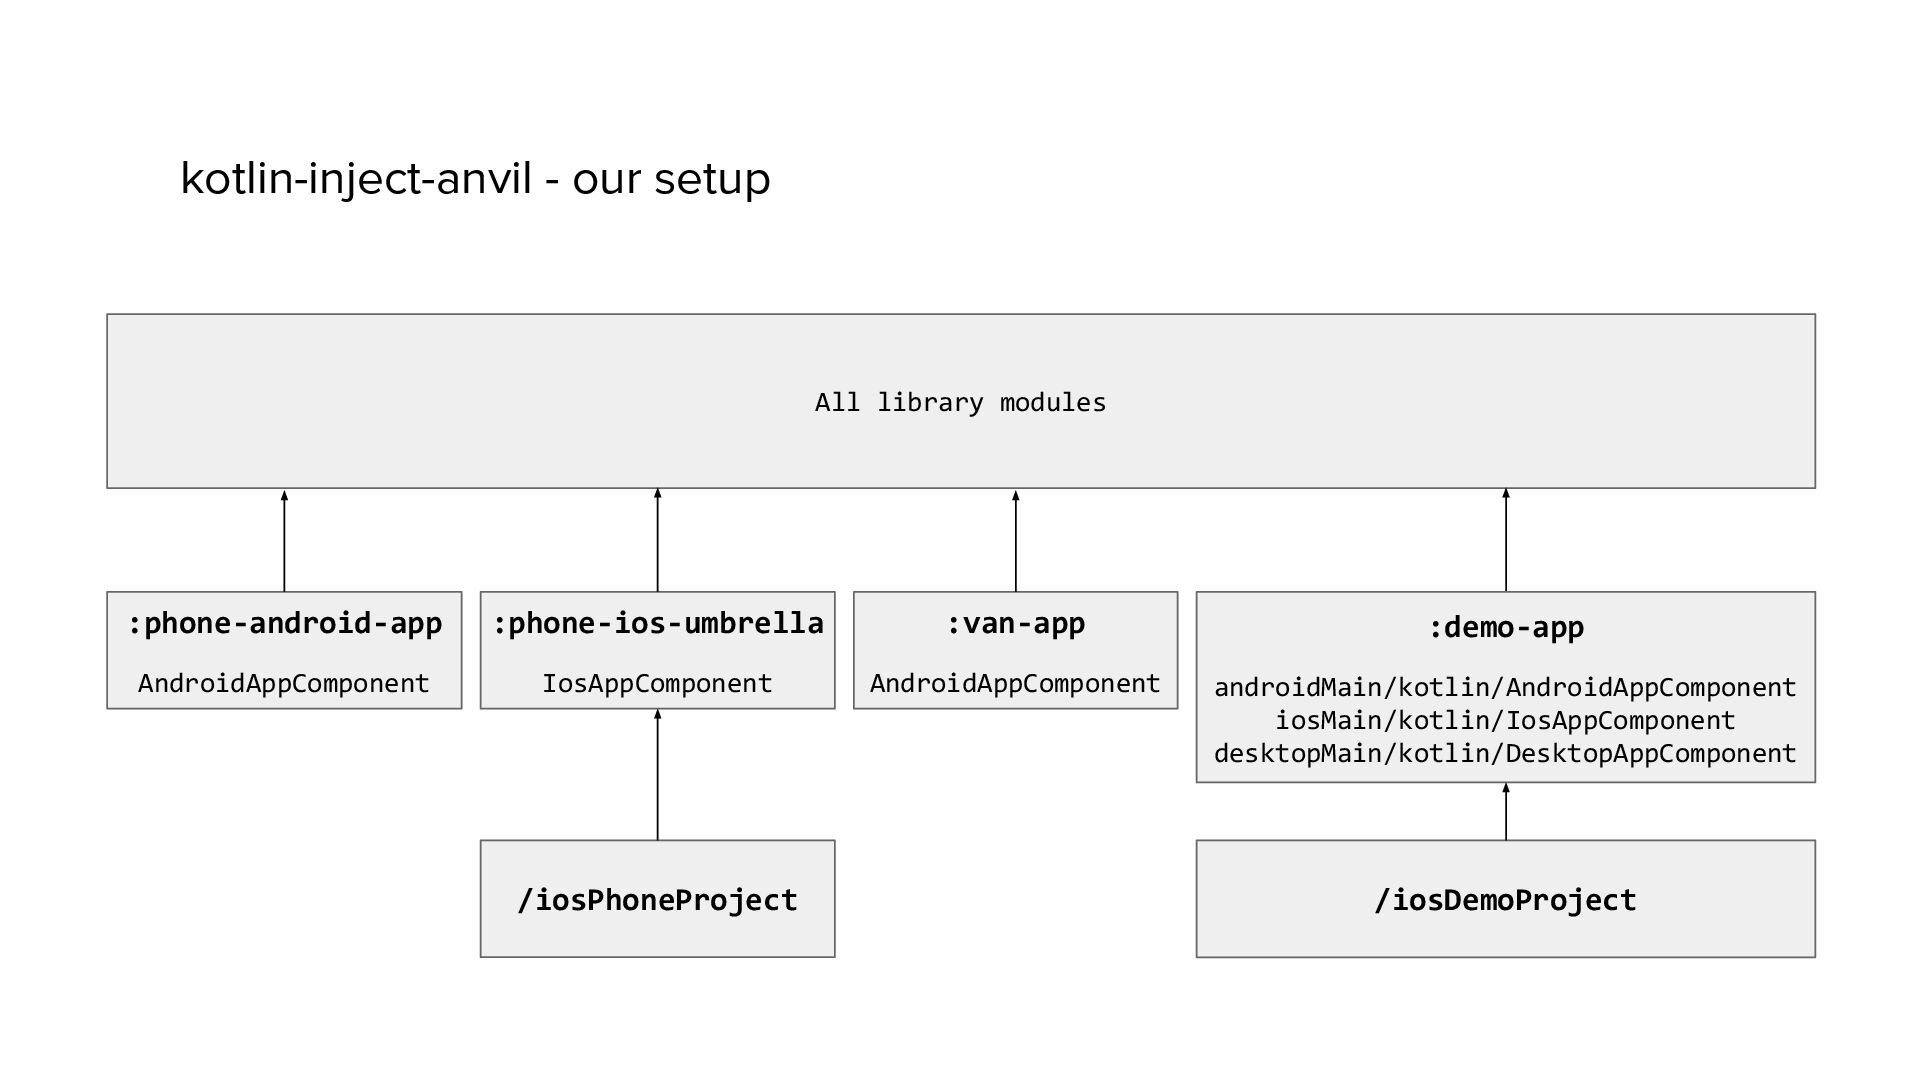The image size is (1920, 1080).
Task: Click the "/iosPhoneProject" box
Action: [657, 900]
